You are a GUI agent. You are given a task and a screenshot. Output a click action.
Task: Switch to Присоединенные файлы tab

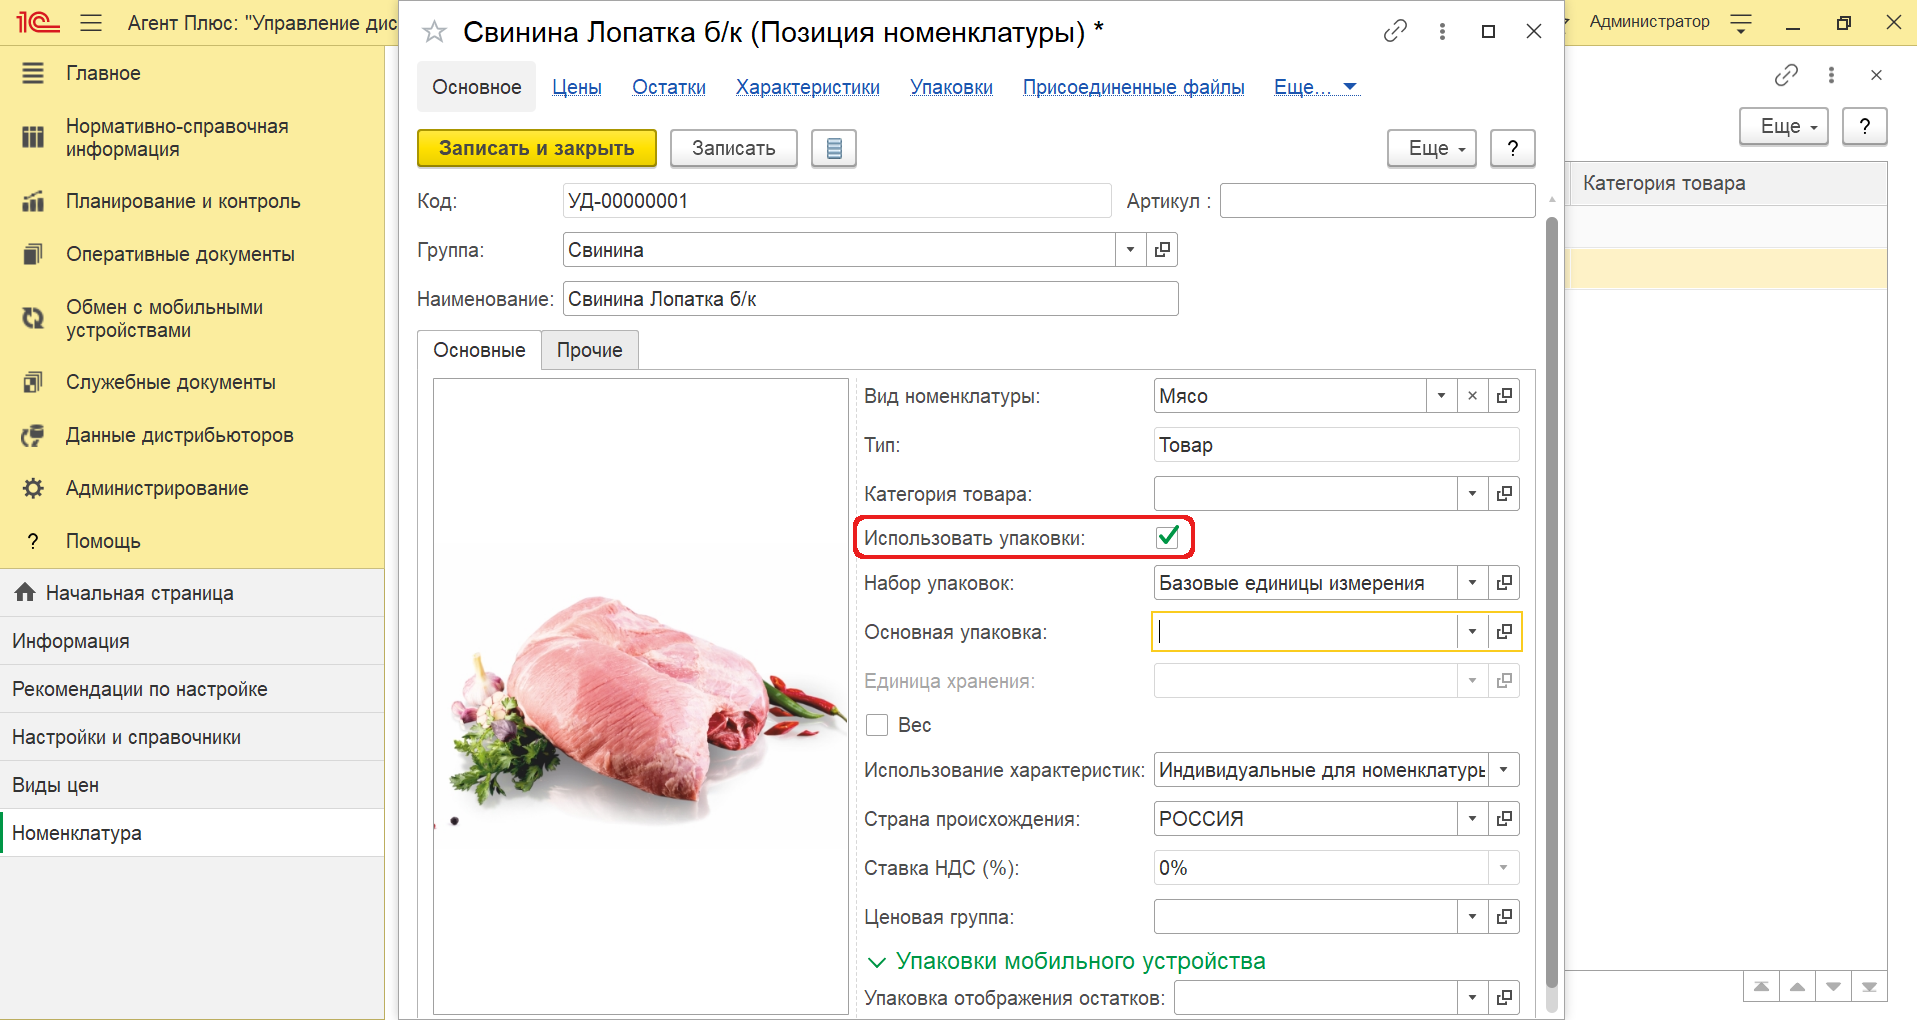point(1133,87)
